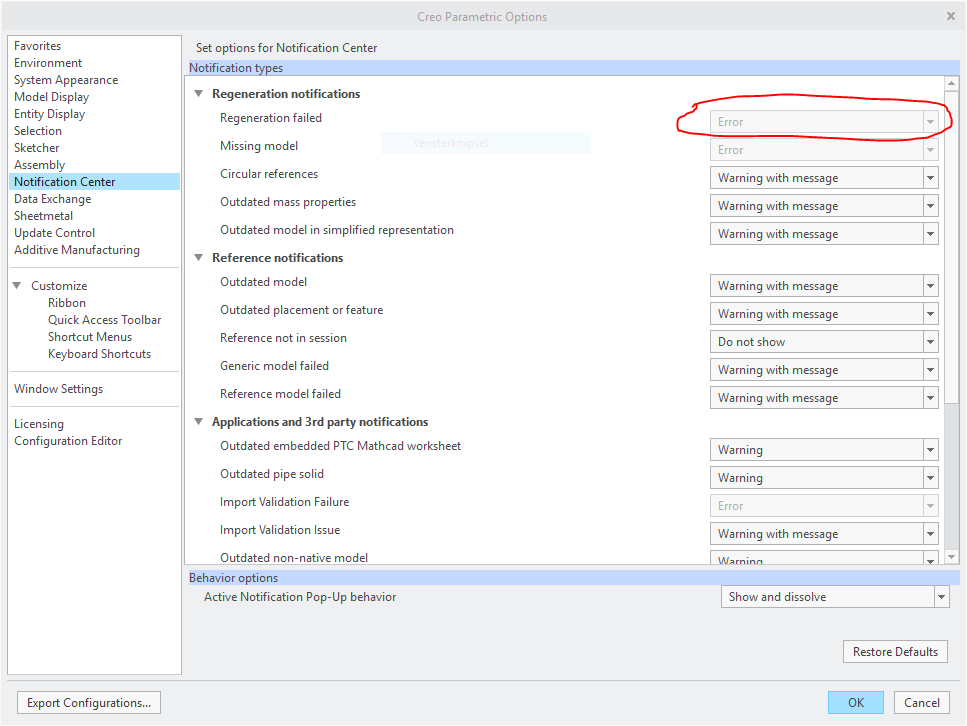Open Import Validation Issue dropdown

pyautogui.click(x=824, y=534)
